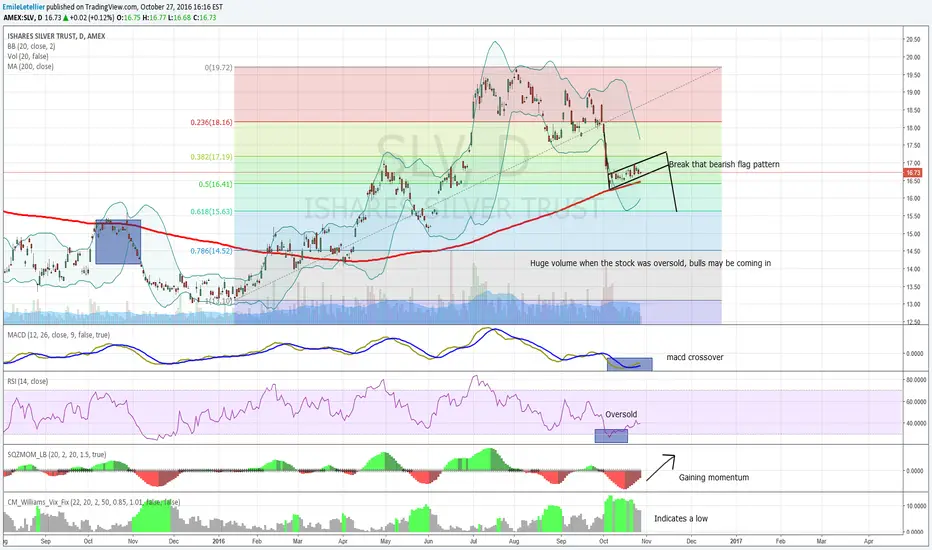The width and height of the screenshot is (932, 550).
Task: Click the MACD (12, 26, close, 9) pane legend
Action: (x=58, y=335)
